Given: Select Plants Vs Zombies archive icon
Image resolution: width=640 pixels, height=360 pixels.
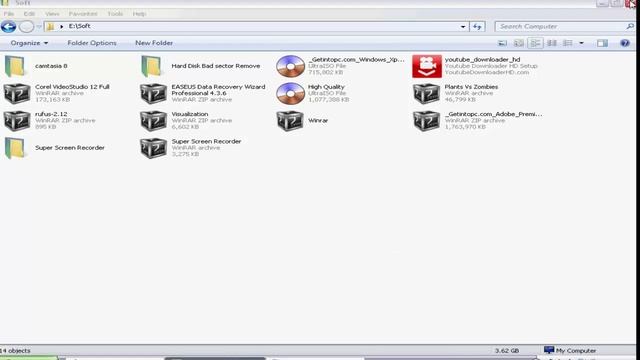Looking at the screenshot, I should (426, 93).
